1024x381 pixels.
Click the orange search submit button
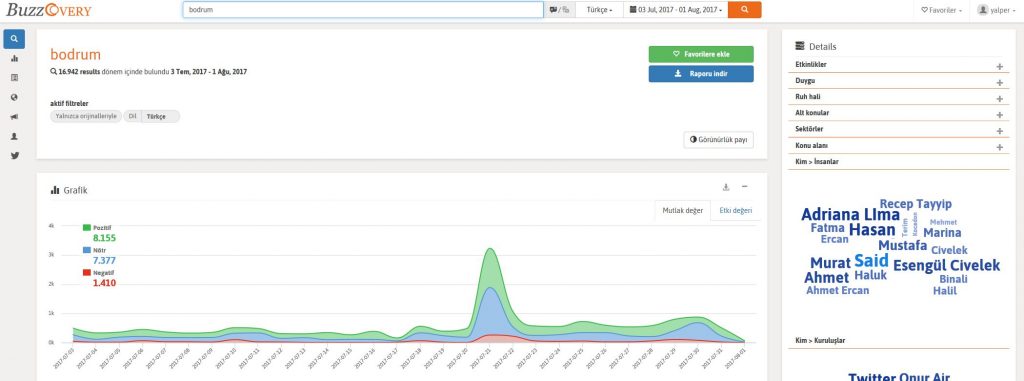pos(744,10)
